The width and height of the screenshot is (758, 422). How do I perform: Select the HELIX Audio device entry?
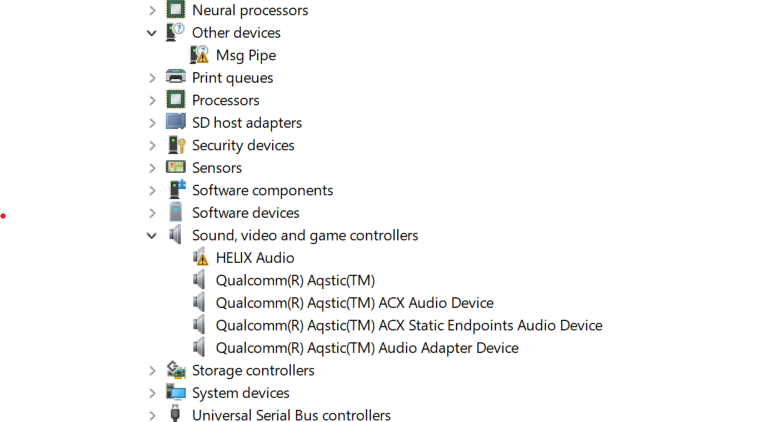pos(255,258)
